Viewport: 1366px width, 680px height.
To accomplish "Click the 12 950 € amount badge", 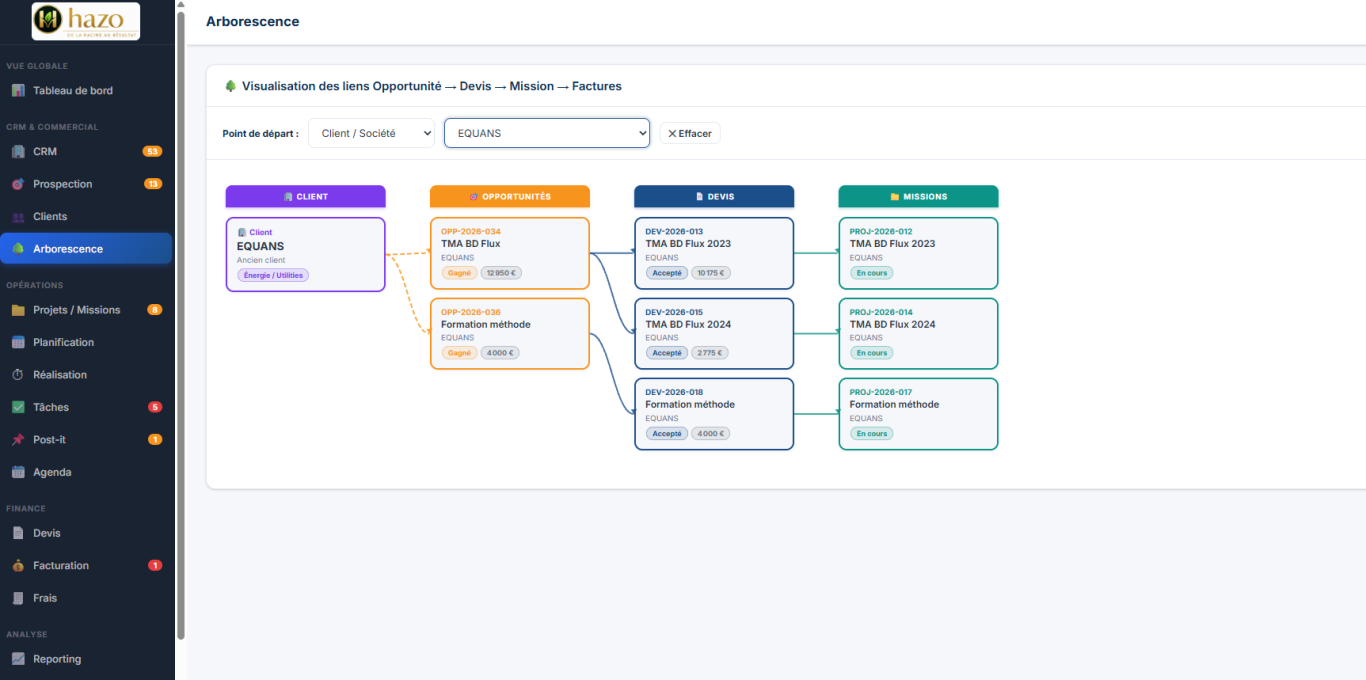I will pyautogui.click(x=501, y=273).
